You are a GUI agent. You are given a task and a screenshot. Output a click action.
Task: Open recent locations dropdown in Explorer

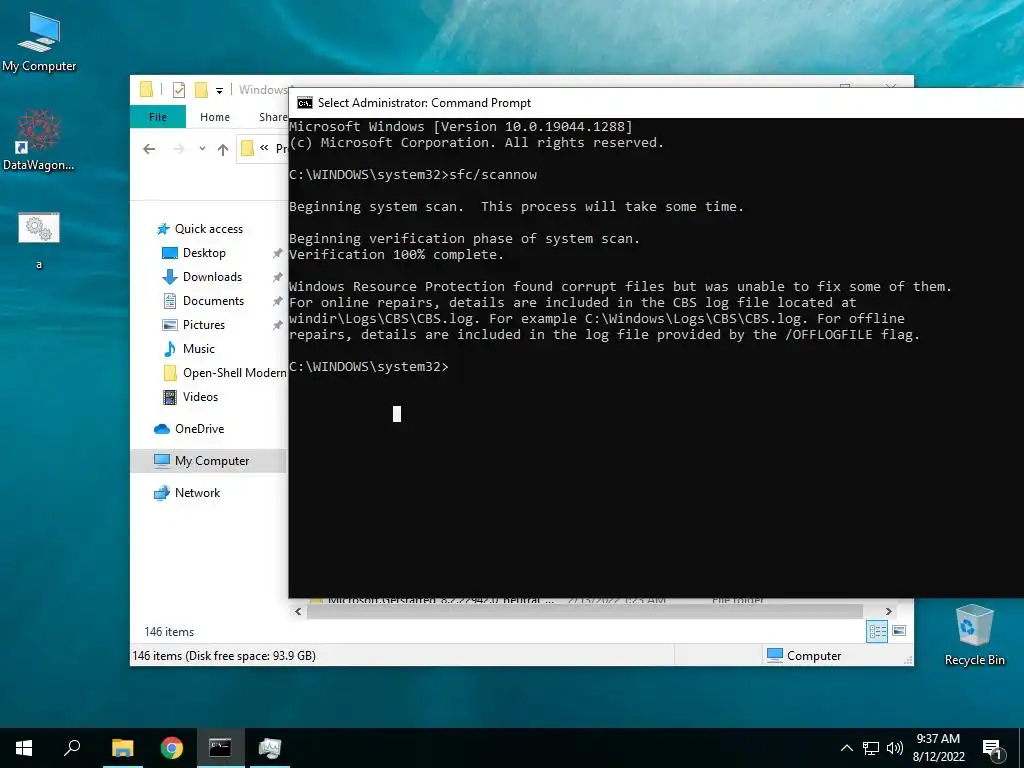[202, 148]
